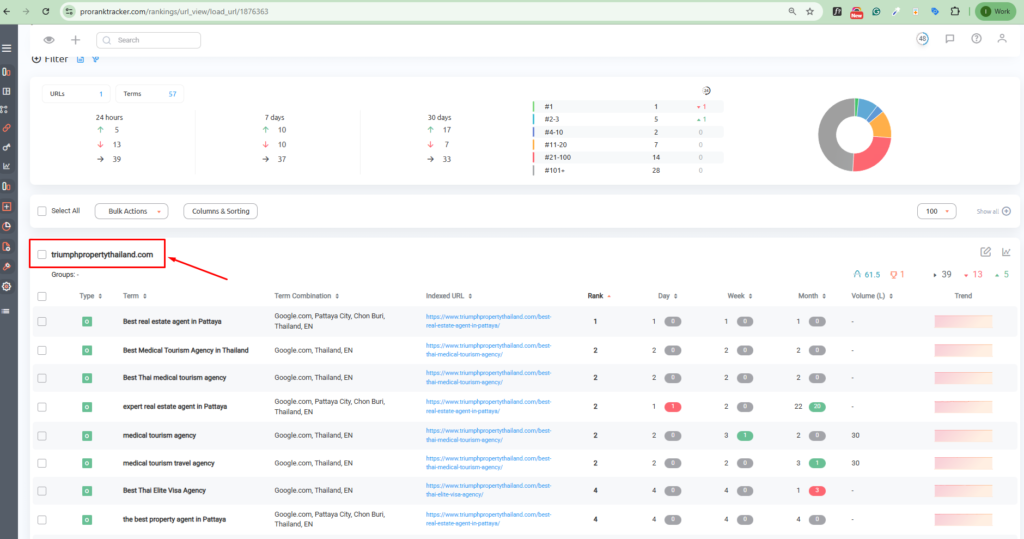Open the red plus-square sidebar icon
The height and width of the screenshot is (539, 1024).
(7, 206)
